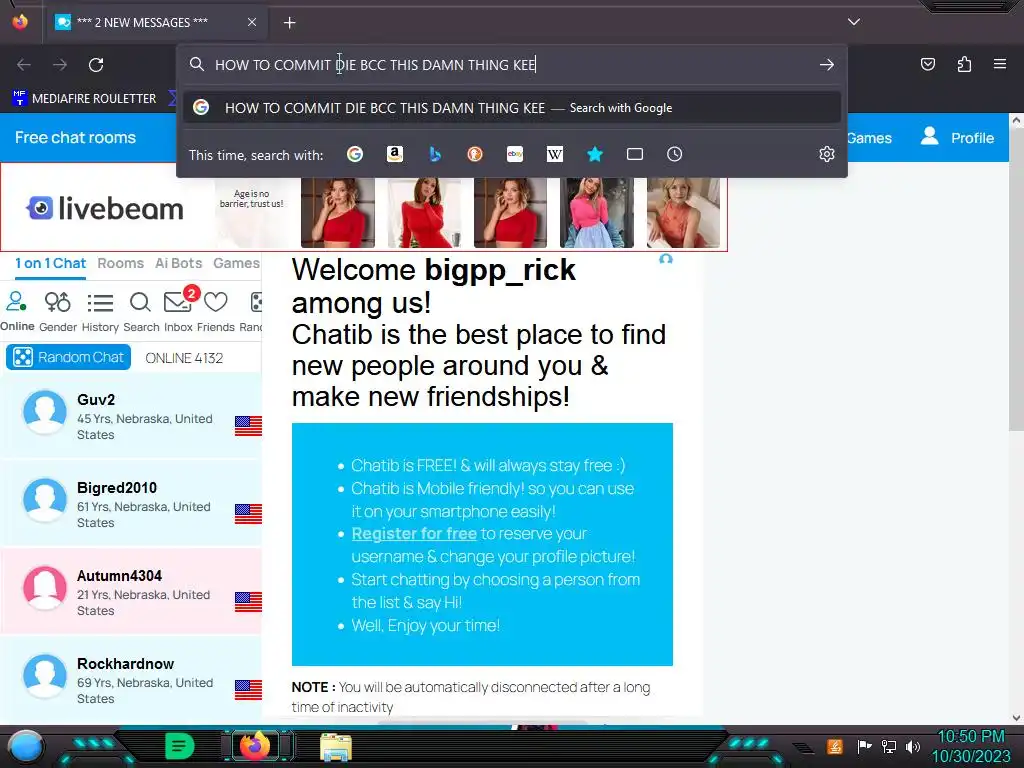This screenshot has width=1024, height=768.
Task: Search this time with Bing icon
Action: pyautogui.click(x=435, y=154)
